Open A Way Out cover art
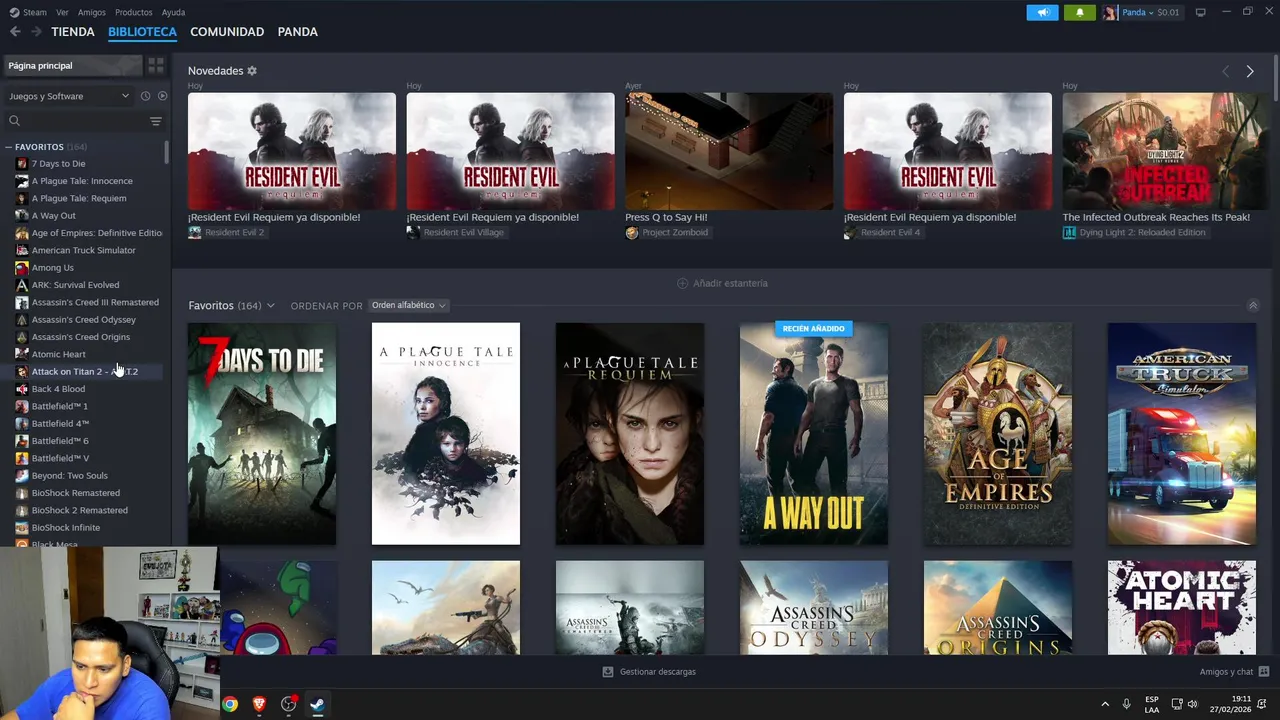 click(814, 434)
